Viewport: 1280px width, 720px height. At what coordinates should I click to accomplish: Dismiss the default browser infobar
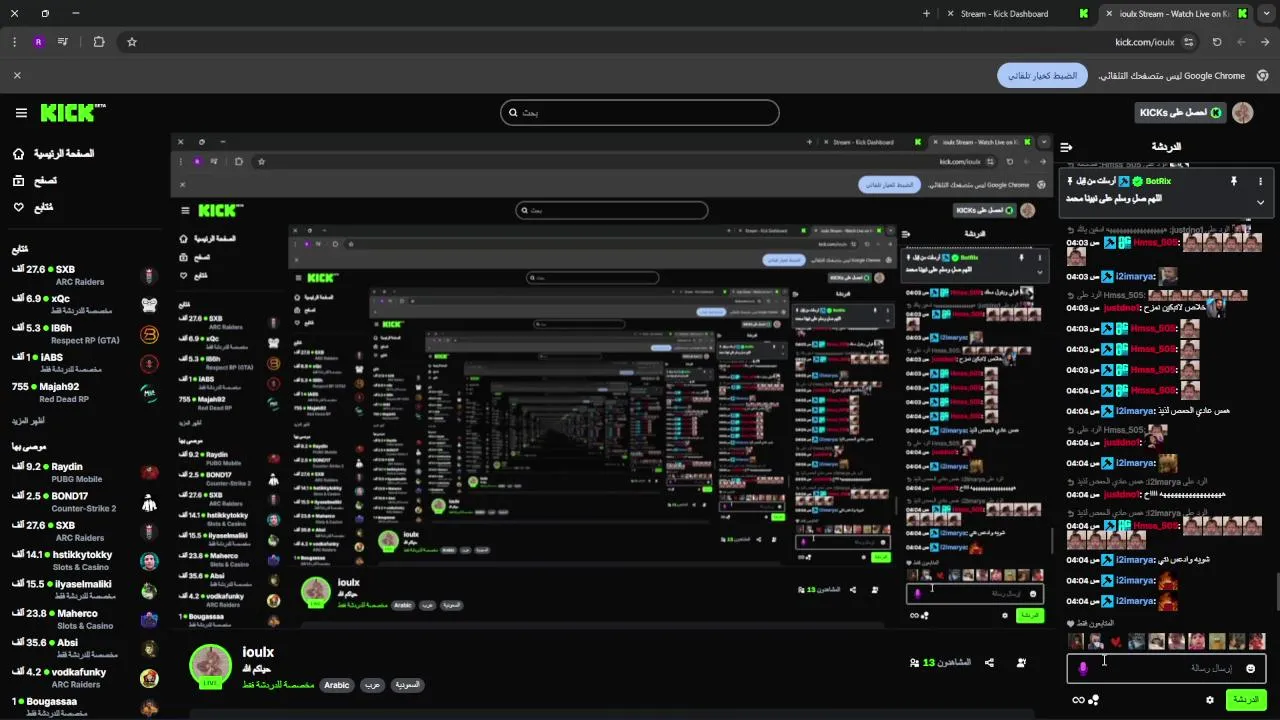pyautogui.click(x=17, y=75)
